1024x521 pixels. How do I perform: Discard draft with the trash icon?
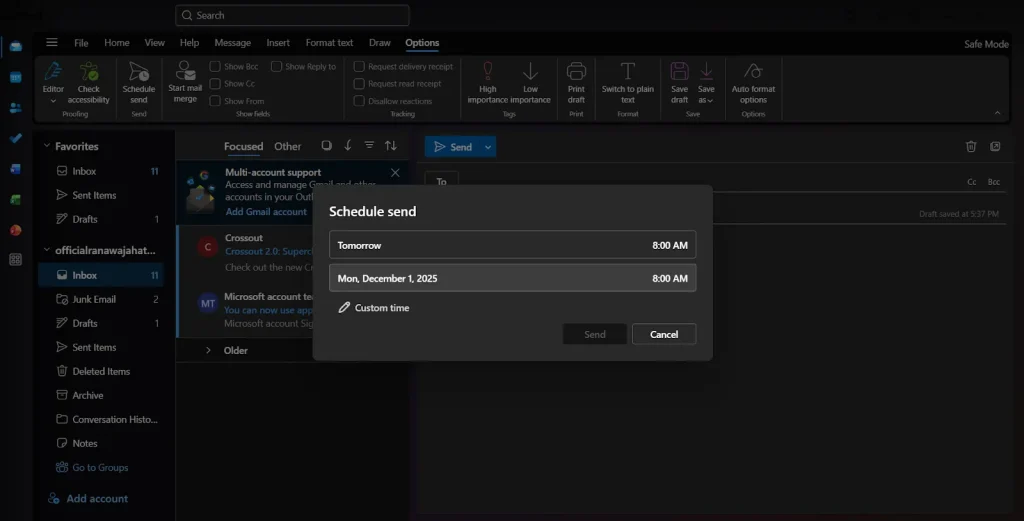970,146
